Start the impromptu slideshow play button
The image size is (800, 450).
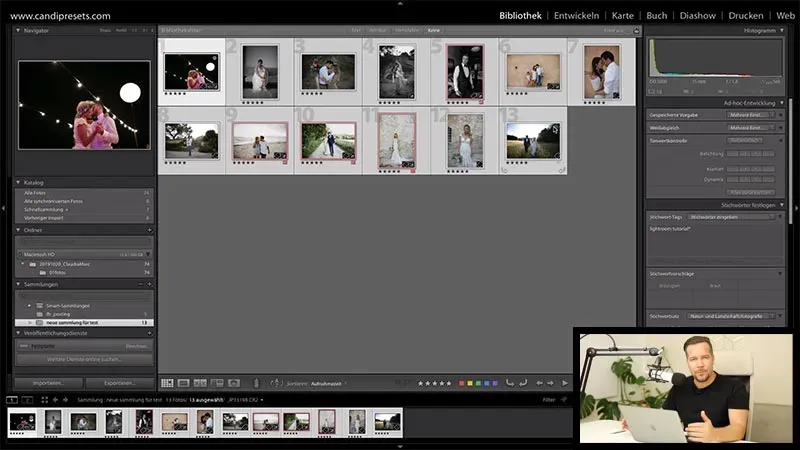565,383
